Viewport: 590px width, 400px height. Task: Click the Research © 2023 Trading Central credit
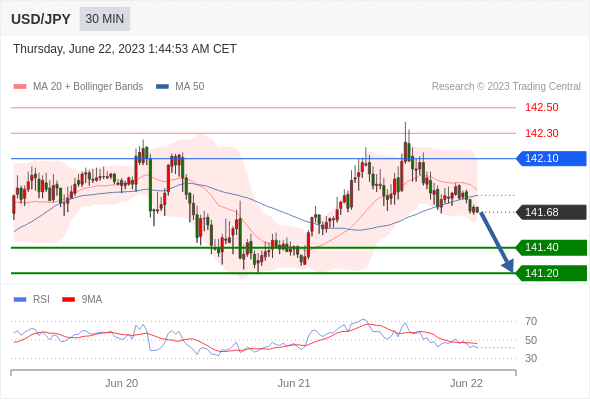pos(506,87)
